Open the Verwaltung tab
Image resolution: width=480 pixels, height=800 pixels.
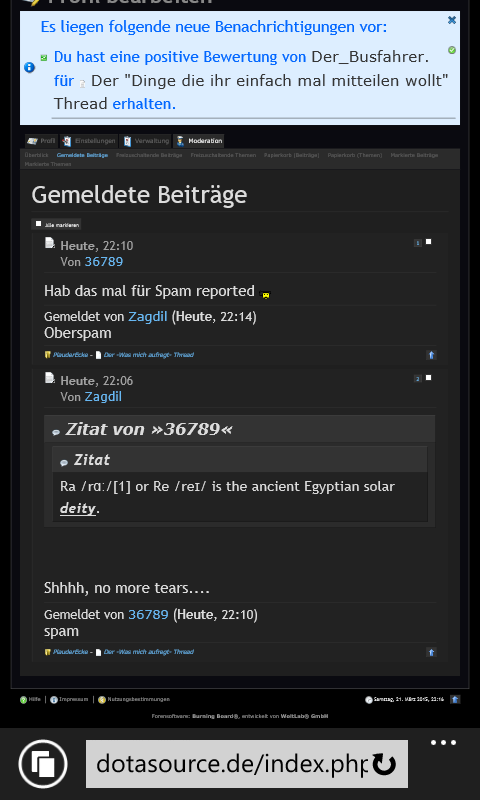pyautogui.click(x=146, y=141)
